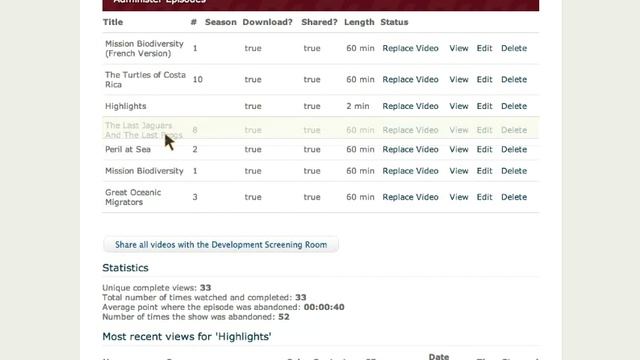
Task: View Mission Biodiversity (French Version) episode
Action: coord(459,48)
